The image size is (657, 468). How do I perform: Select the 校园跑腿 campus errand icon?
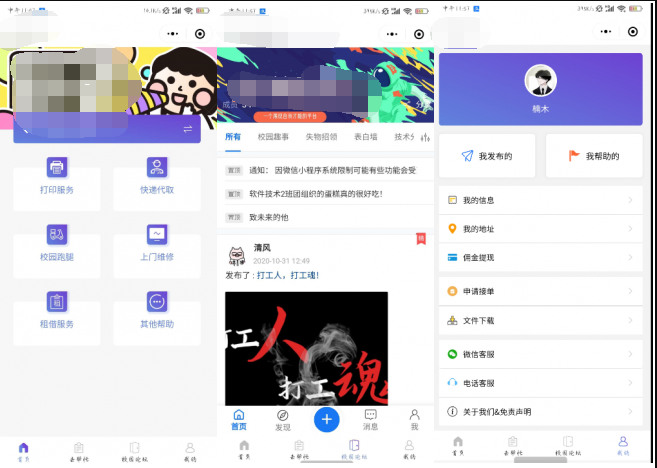[x=56, y=235]
